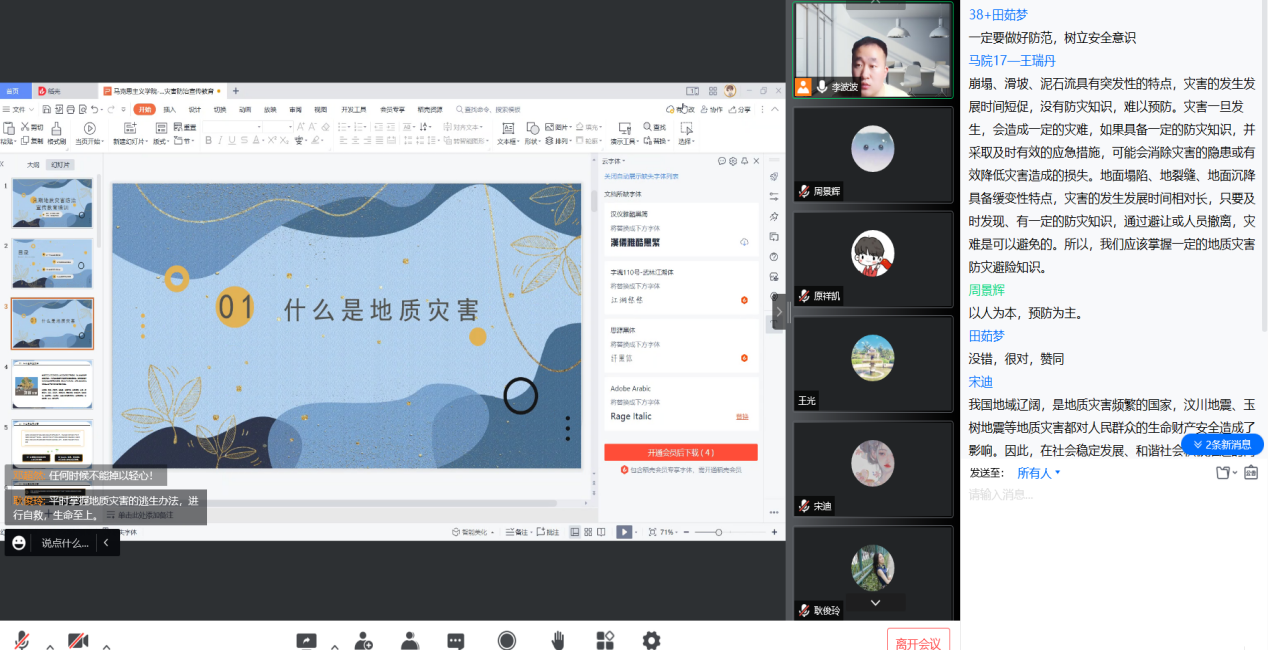Raise hand using the hand icon

[x=558, y=641]
